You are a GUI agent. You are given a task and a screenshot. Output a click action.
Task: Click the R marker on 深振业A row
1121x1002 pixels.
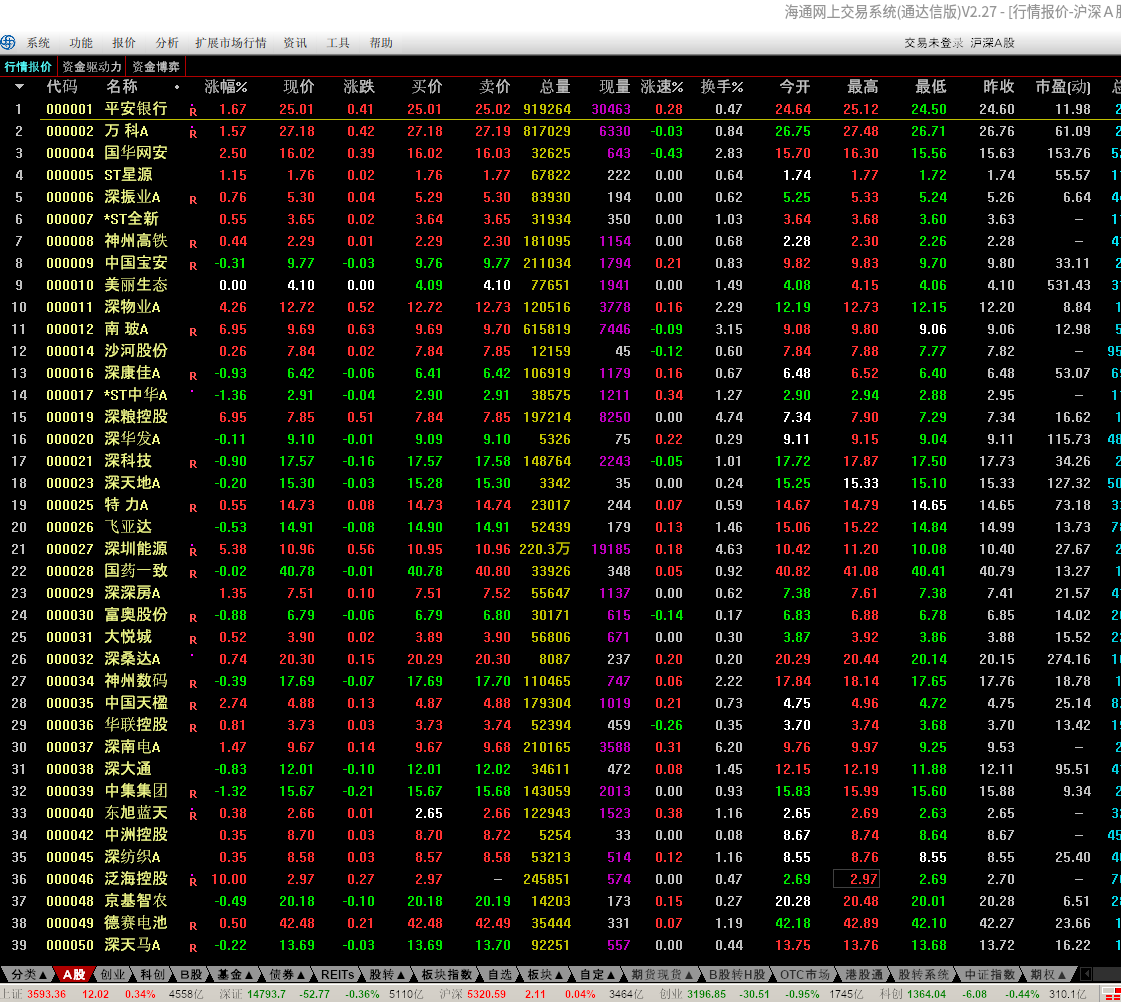tap(193, 200)
